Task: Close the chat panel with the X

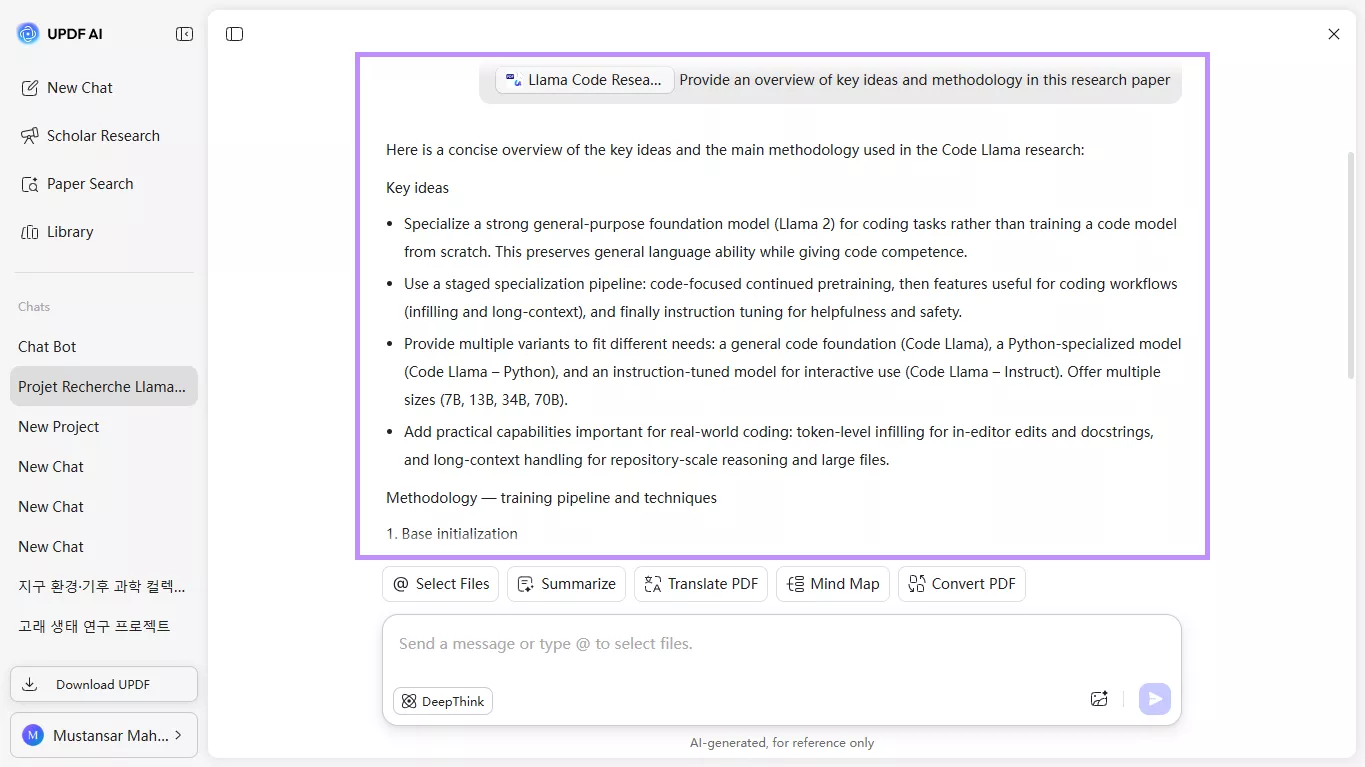Action: click(x=1334, y=34)
